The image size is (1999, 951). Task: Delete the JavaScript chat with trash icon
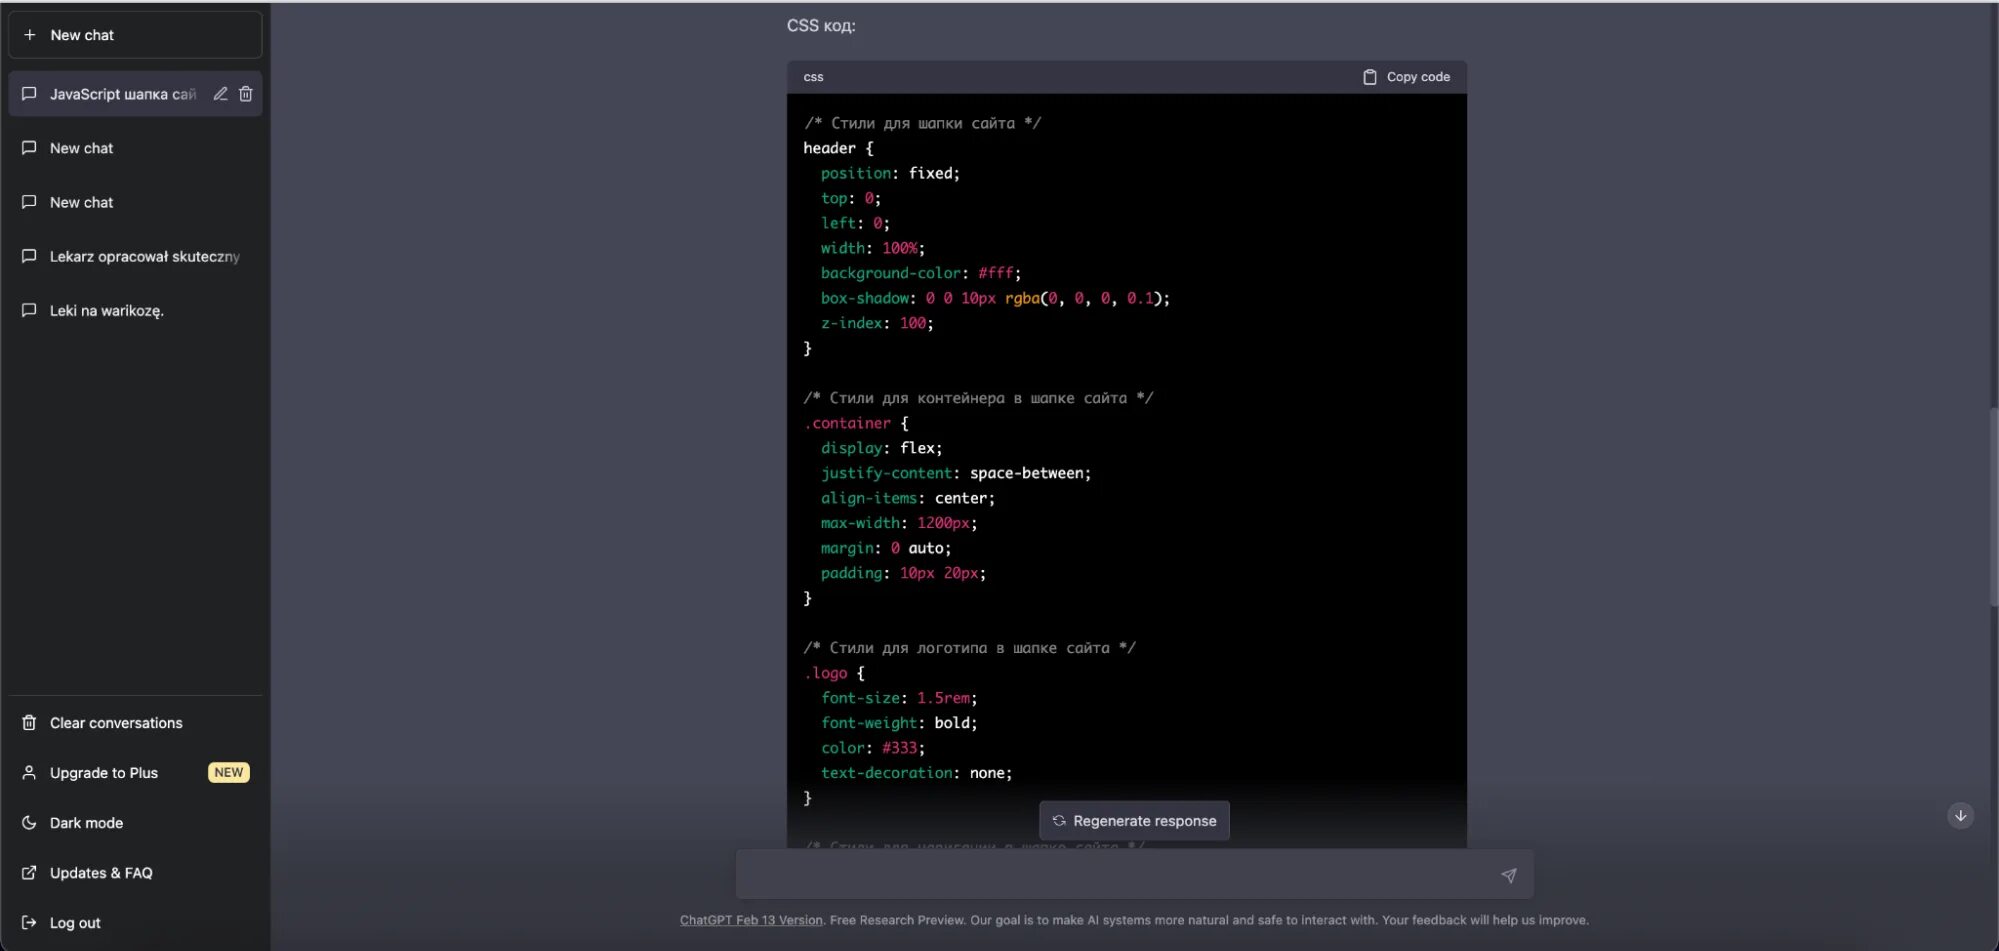246,94
